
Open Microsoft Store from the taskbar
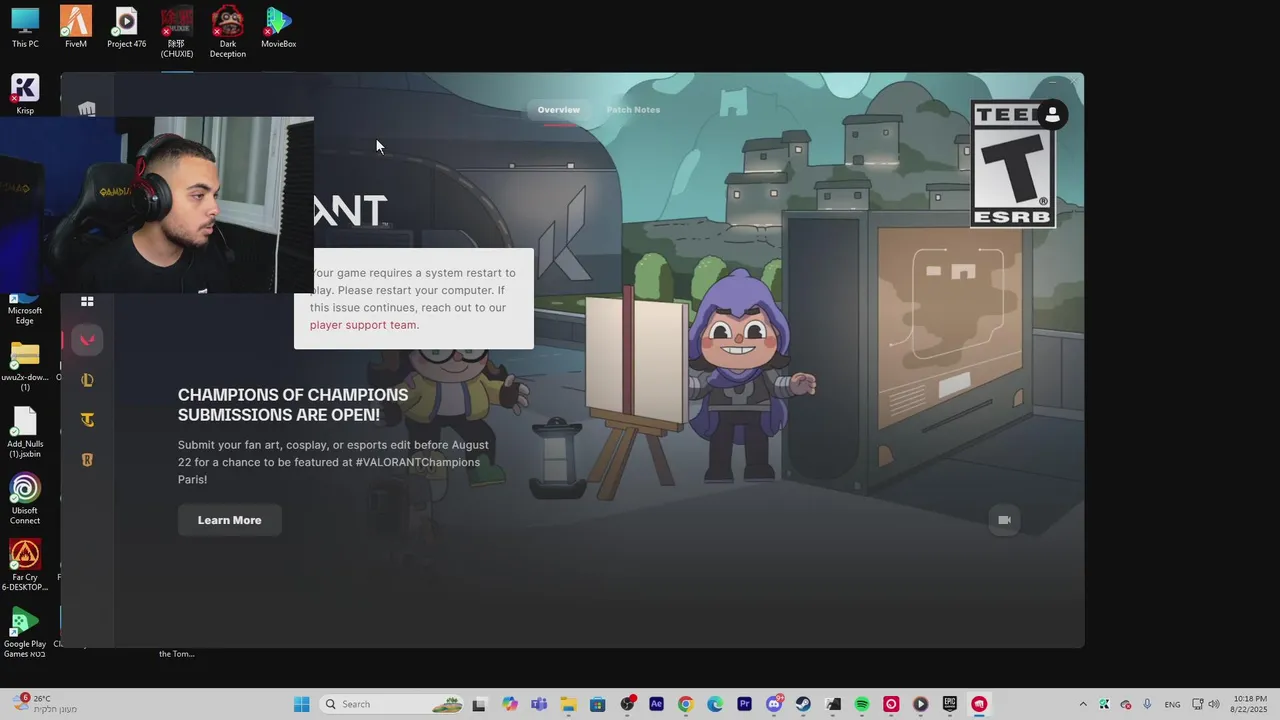point(597,704)
